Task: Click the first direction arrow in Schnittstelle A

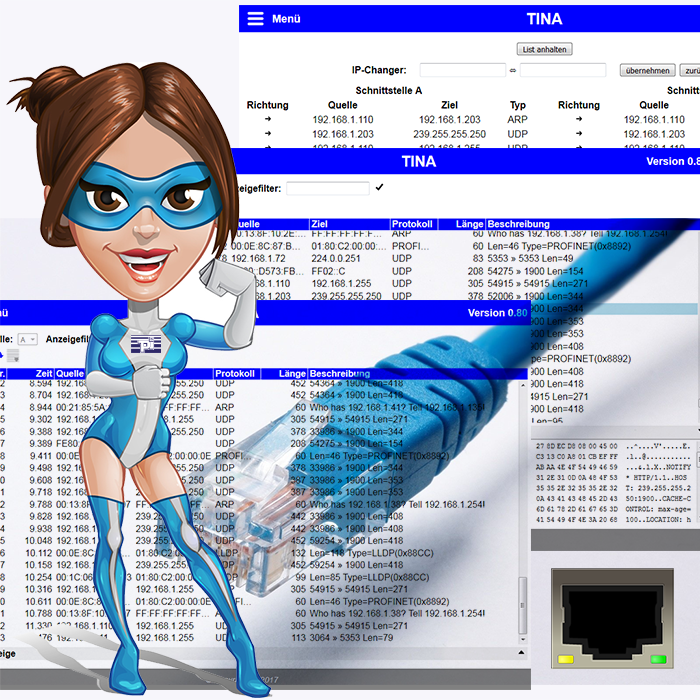Action: tap(268, 119)
